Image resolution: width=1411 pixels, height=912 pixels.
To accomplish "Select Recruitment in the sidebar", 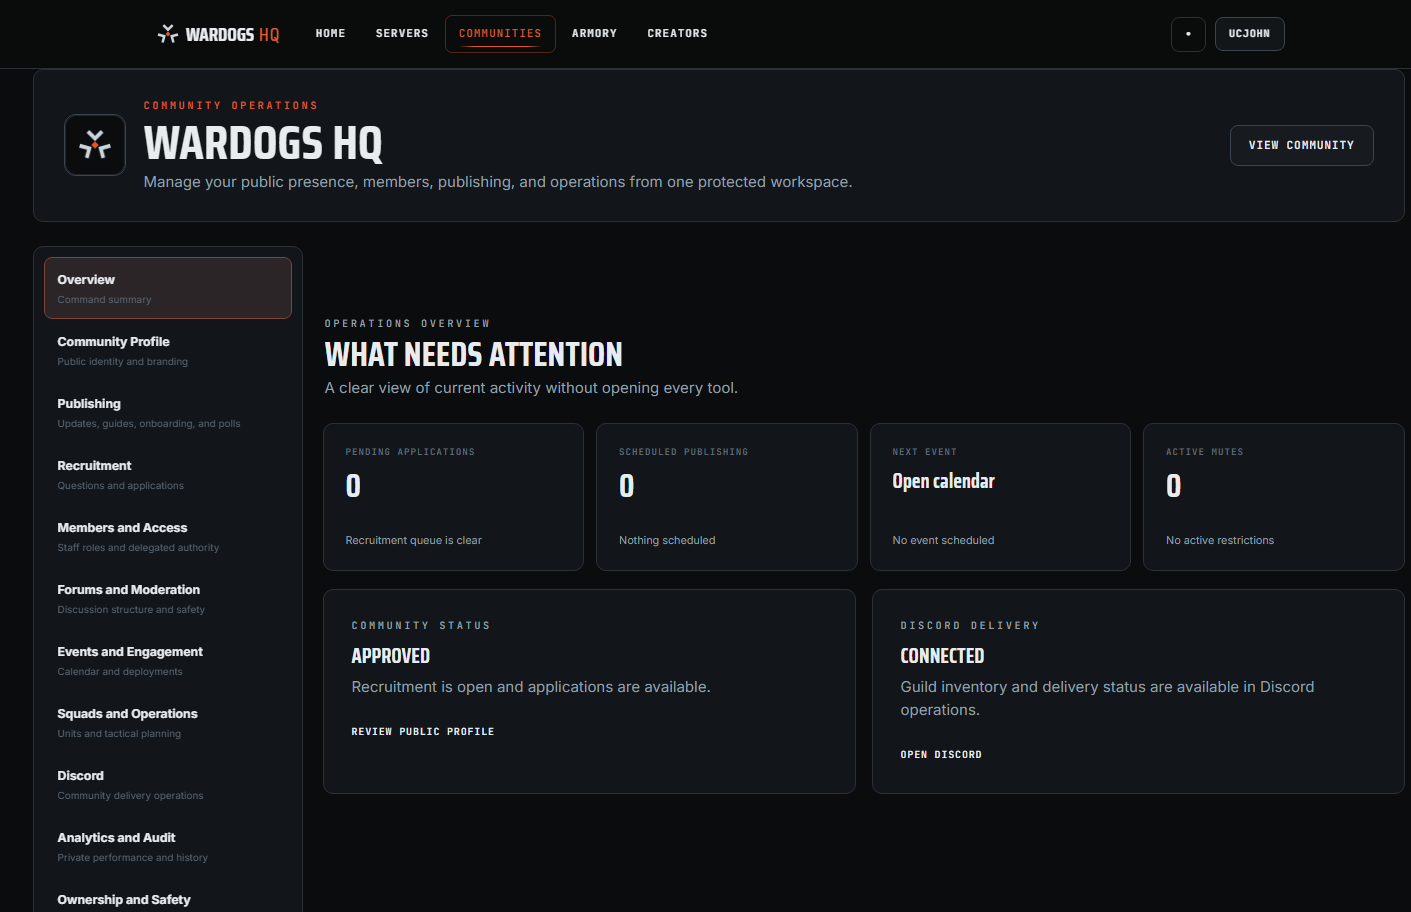I will pos(168,474).
